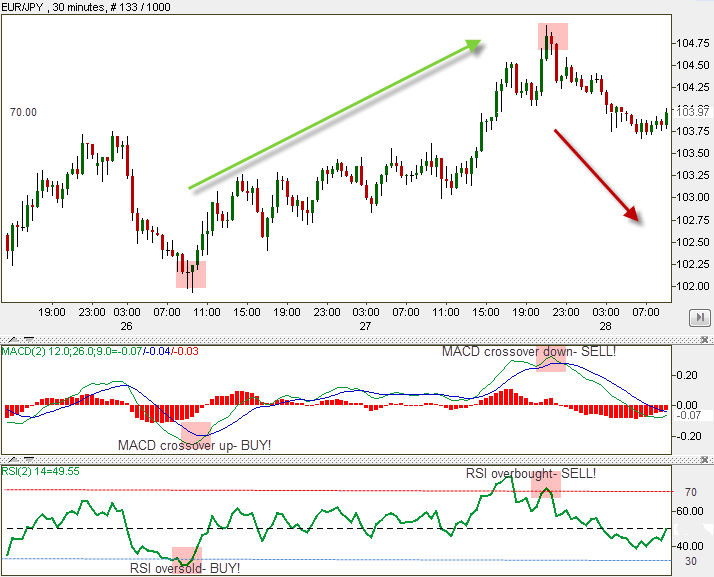The height and width of the screenshot is (577, 714).
Task: Click the 70.00 text label on price chart
Action: click(x=23, y=113)
